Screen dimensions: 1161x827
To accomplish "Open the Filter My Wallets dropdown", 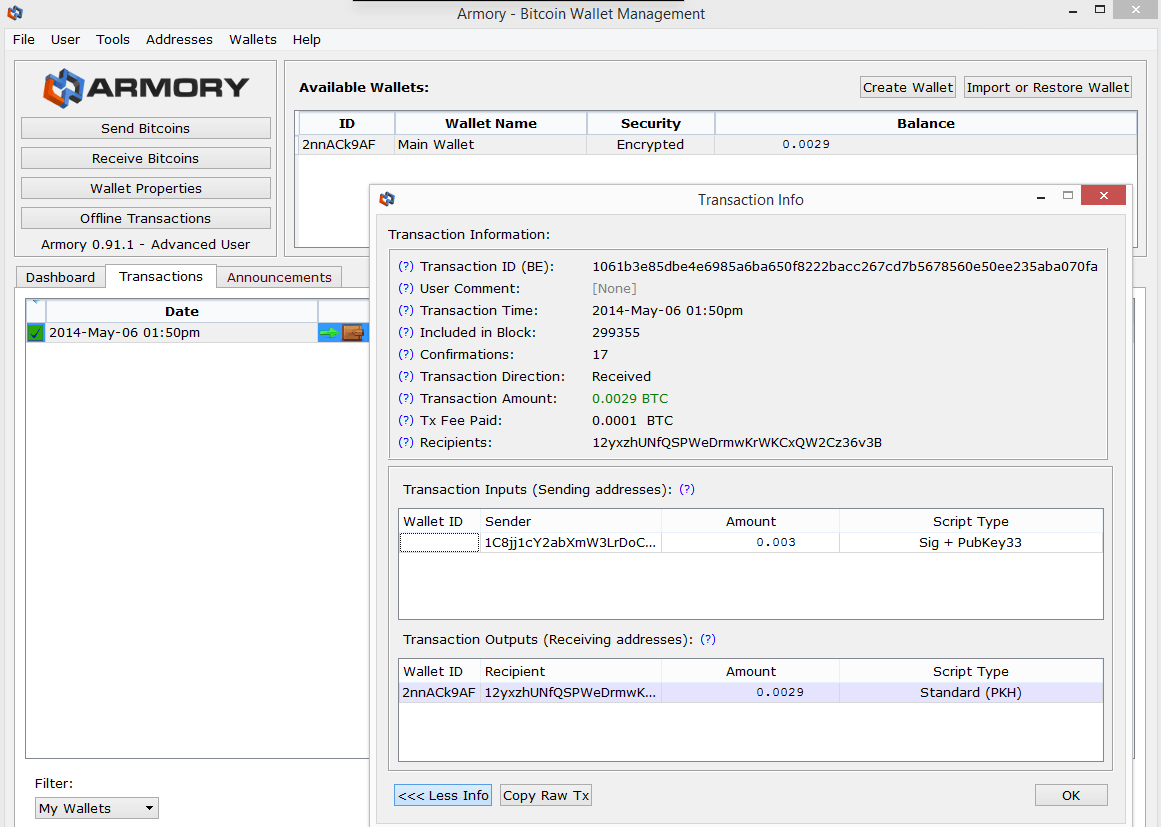I will (97, 808).
